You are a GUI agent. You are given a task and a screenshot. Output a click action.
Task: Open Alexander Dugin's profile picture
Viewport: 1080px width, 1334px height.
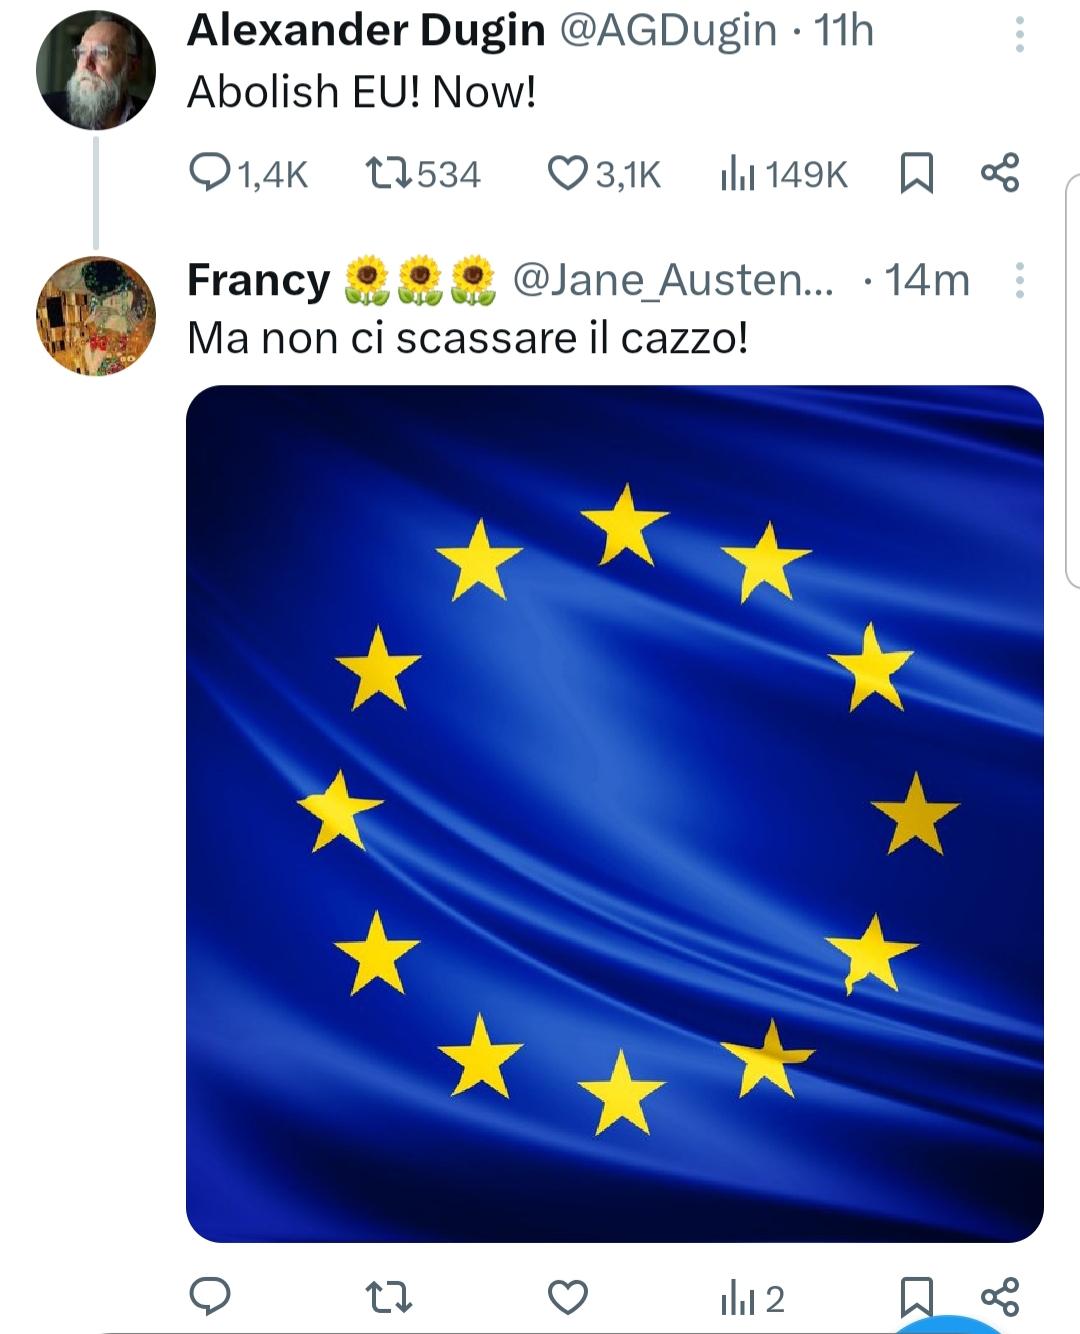pos(96,70)
